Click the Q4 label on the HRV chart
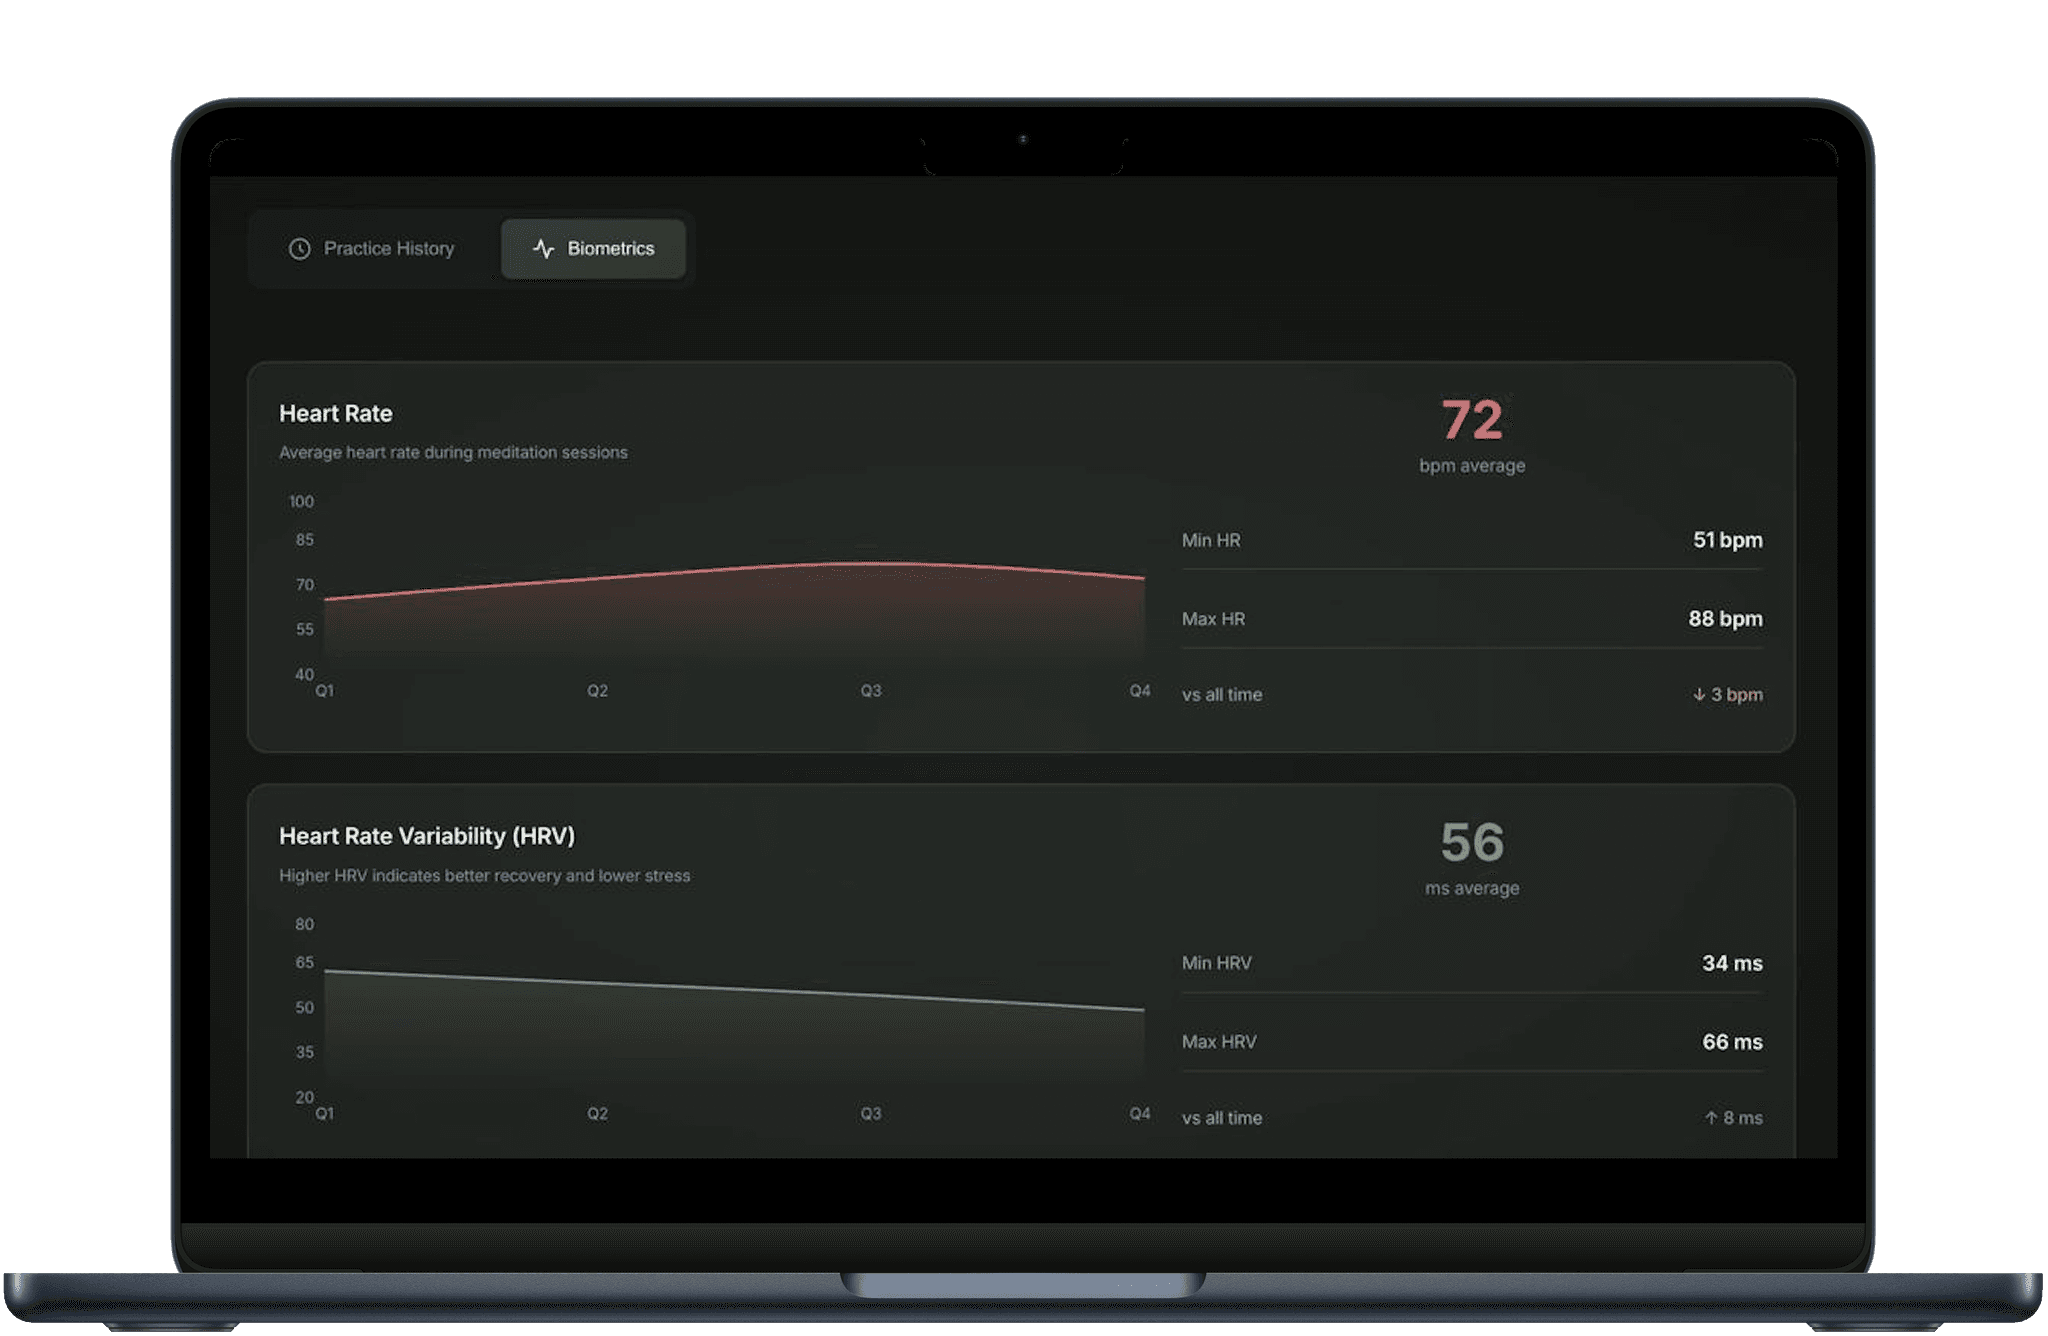This screenshot has height=1336, width=2048. point(1140,1112)
